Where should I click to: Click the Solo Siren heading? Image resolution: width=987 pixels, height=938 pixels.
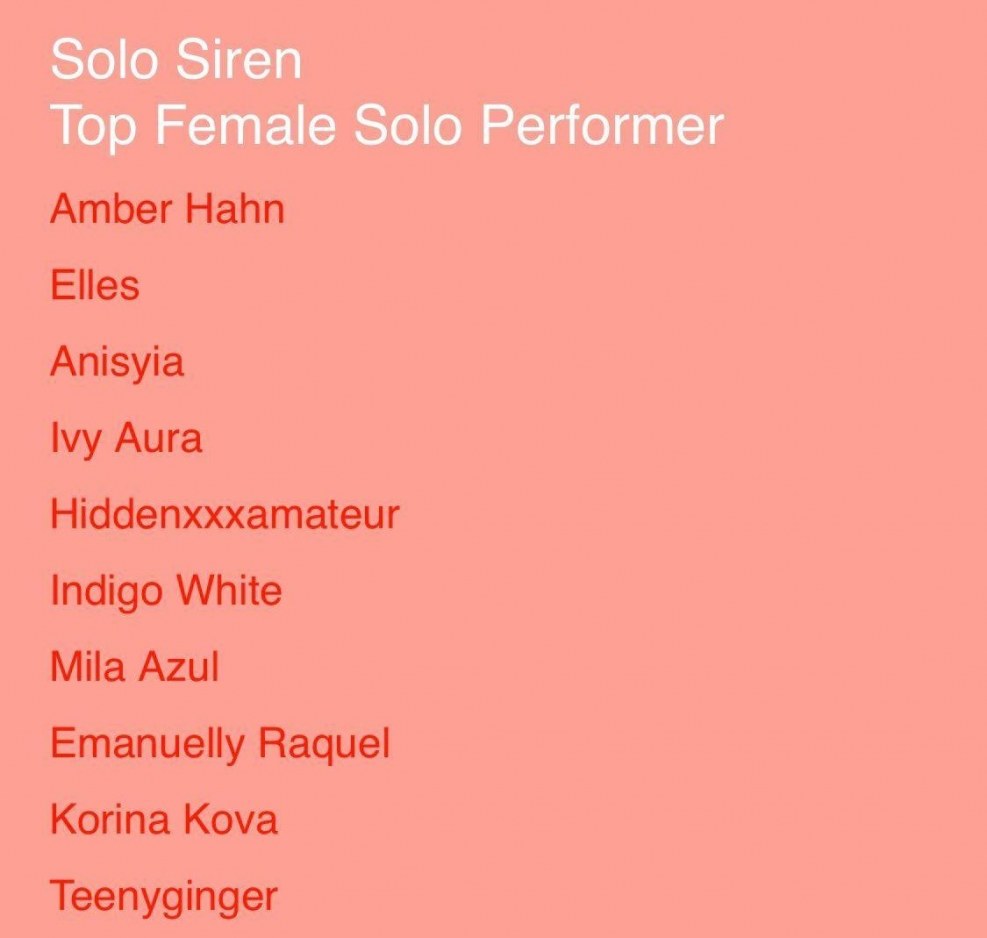pyautogui.click(x=176, y=61)
